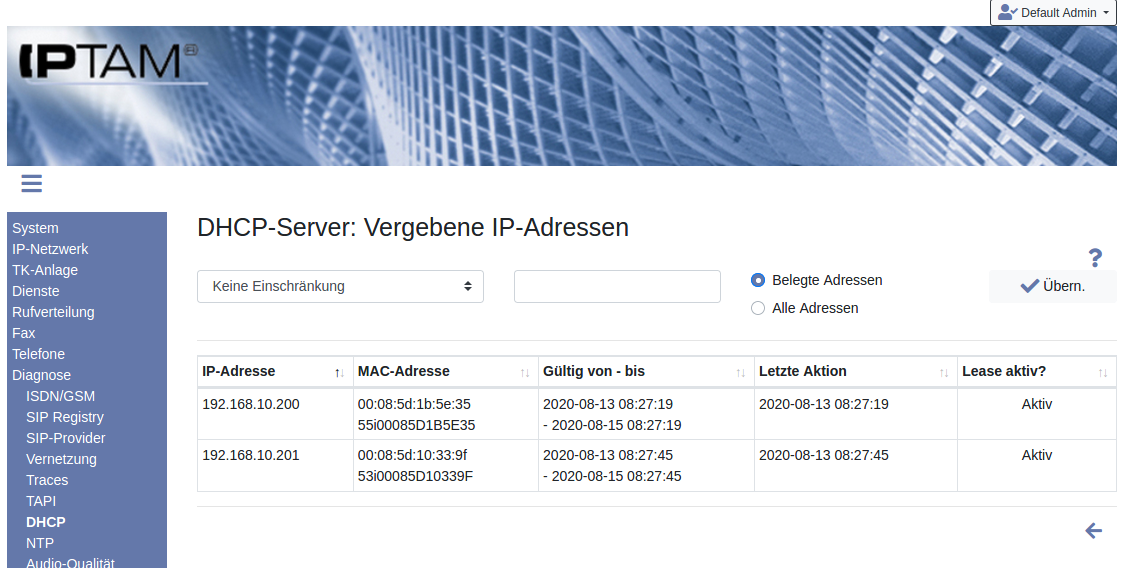Click the Übern. apply button
The height and width of the screenshot is (568, 1134).
1052,286
